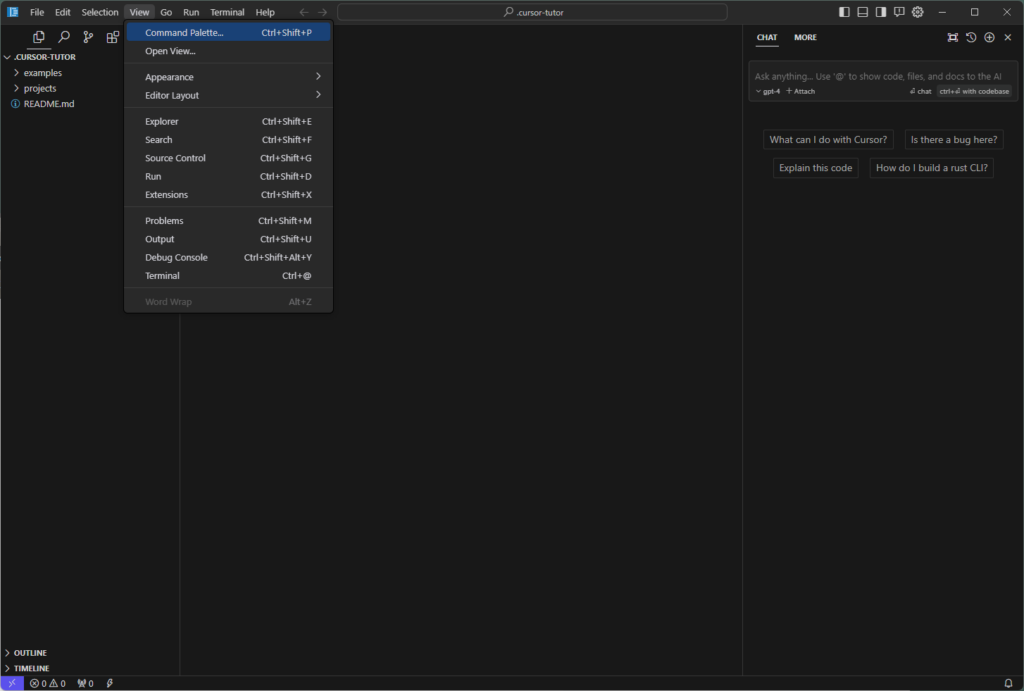Image resolution: width=1024 pixels, height=691 pixels.
Task: Choose Problems from the View menu
Action: pos(229,220)
